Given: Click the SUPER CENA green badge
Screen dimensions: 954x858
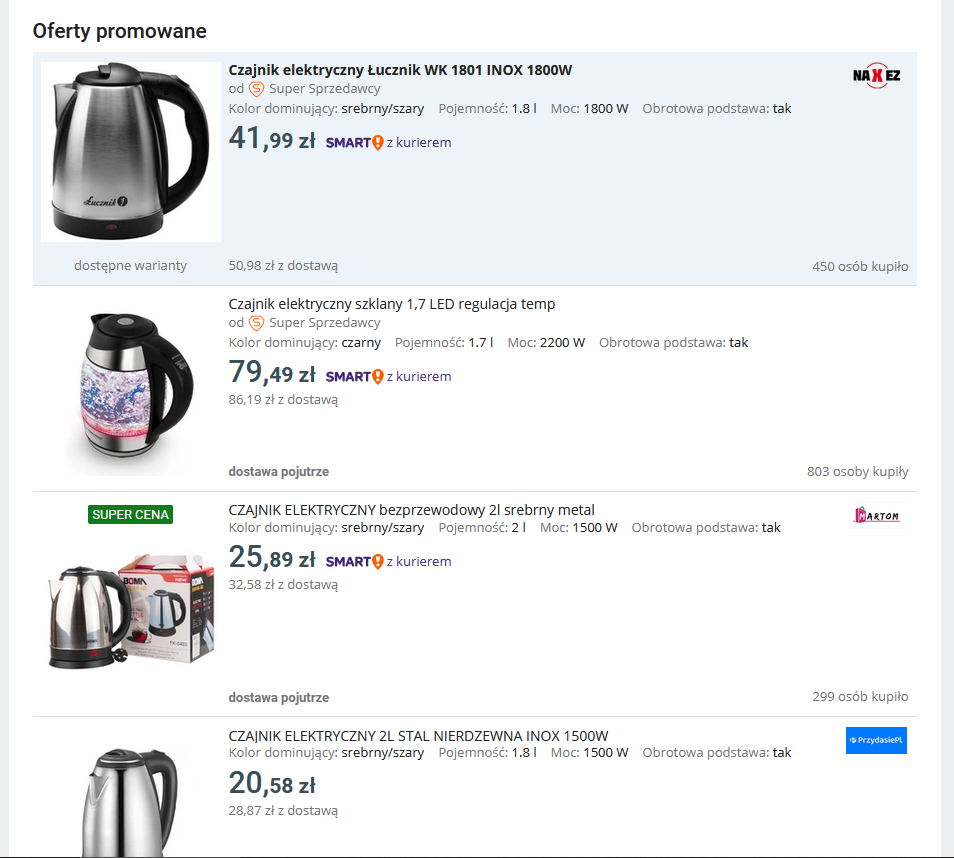Looking at the screenshot, I should pos(131,515).
